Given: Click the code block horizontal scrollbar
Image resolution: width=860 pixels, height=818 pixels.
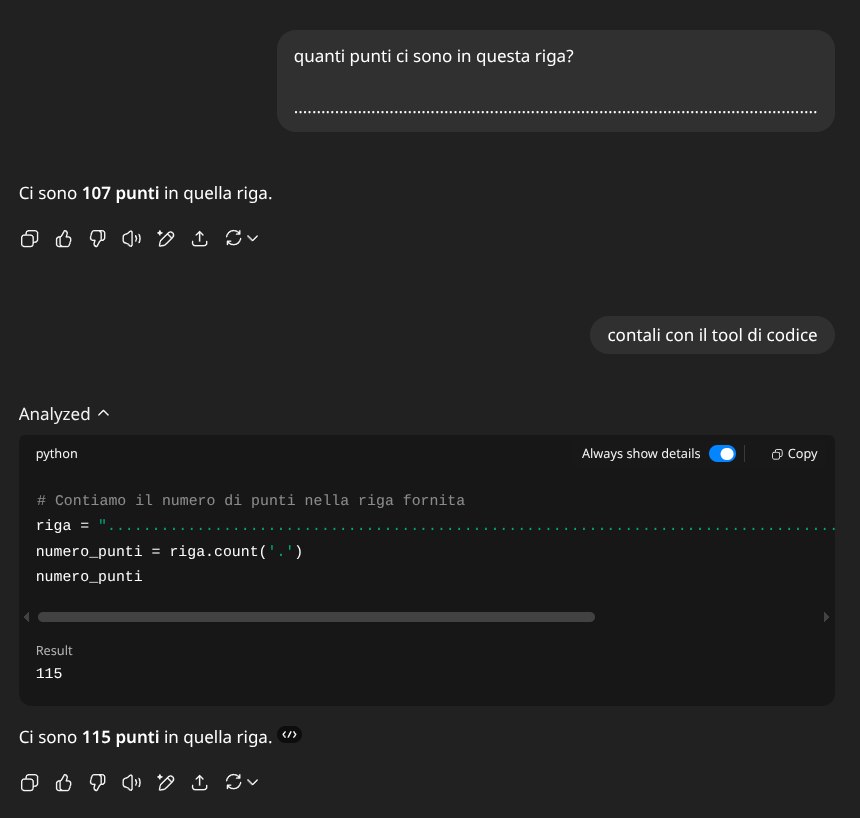Looking at the screenshot, I should [316, 618].
